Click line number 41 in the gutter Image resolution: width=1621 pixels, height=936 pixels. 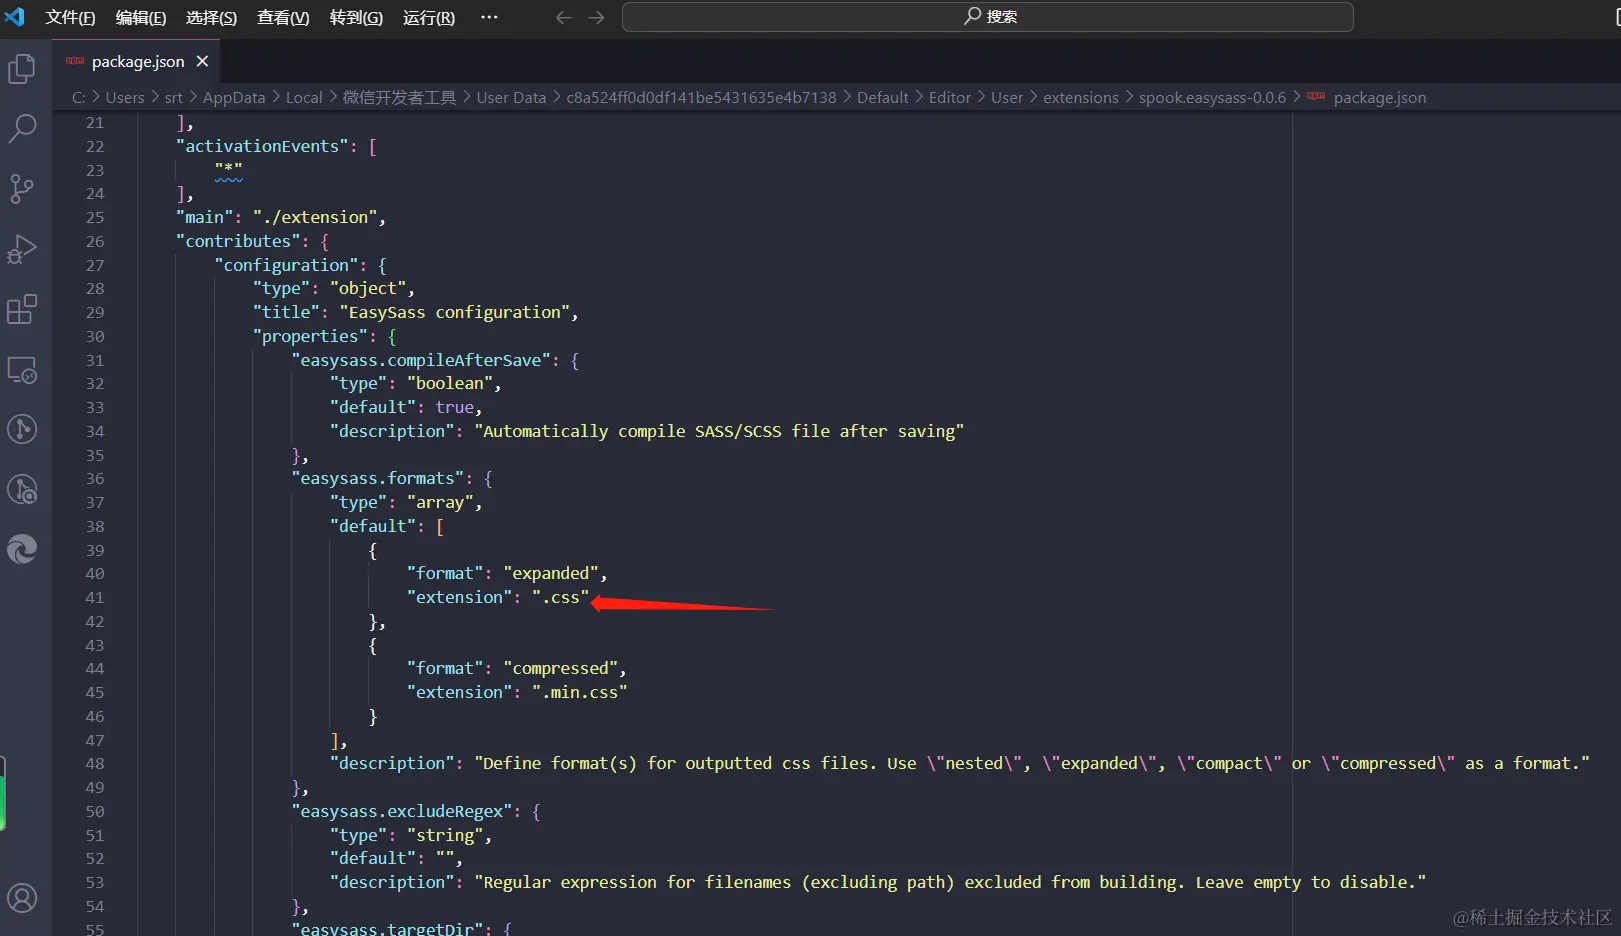pyautogui.click(x=95, y=597)
